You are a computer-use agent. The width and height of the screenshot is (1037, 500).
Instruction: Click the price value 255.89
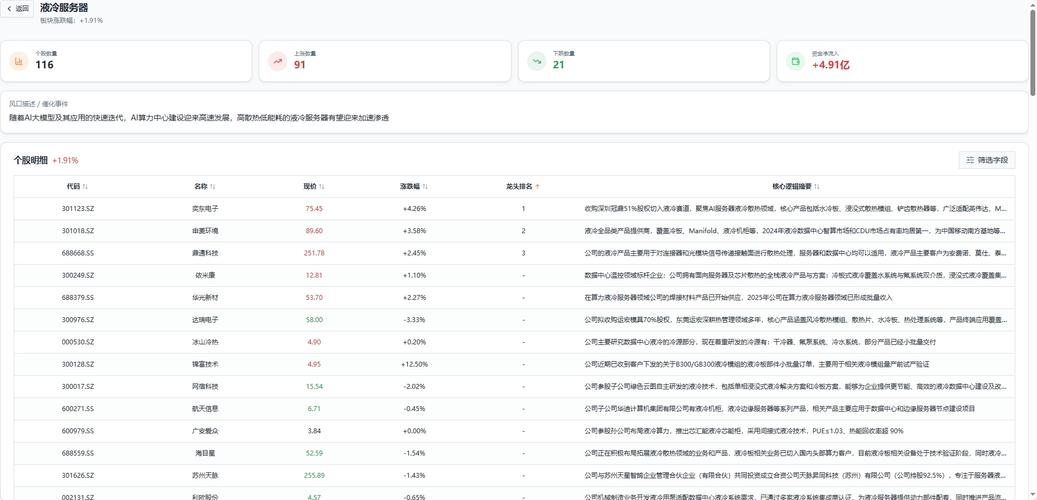click(314, 476)
